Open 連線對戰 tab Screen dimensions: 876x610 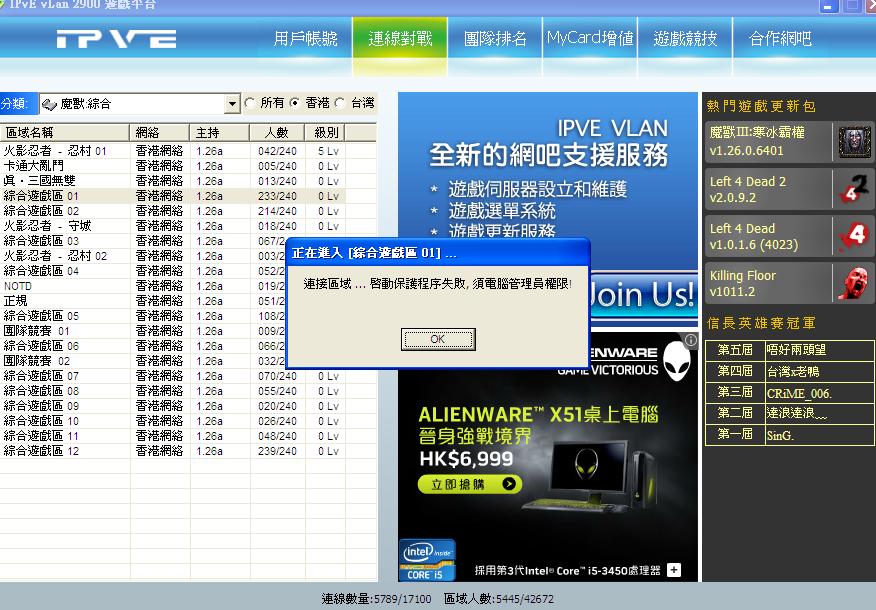click(x=400, y=38)
